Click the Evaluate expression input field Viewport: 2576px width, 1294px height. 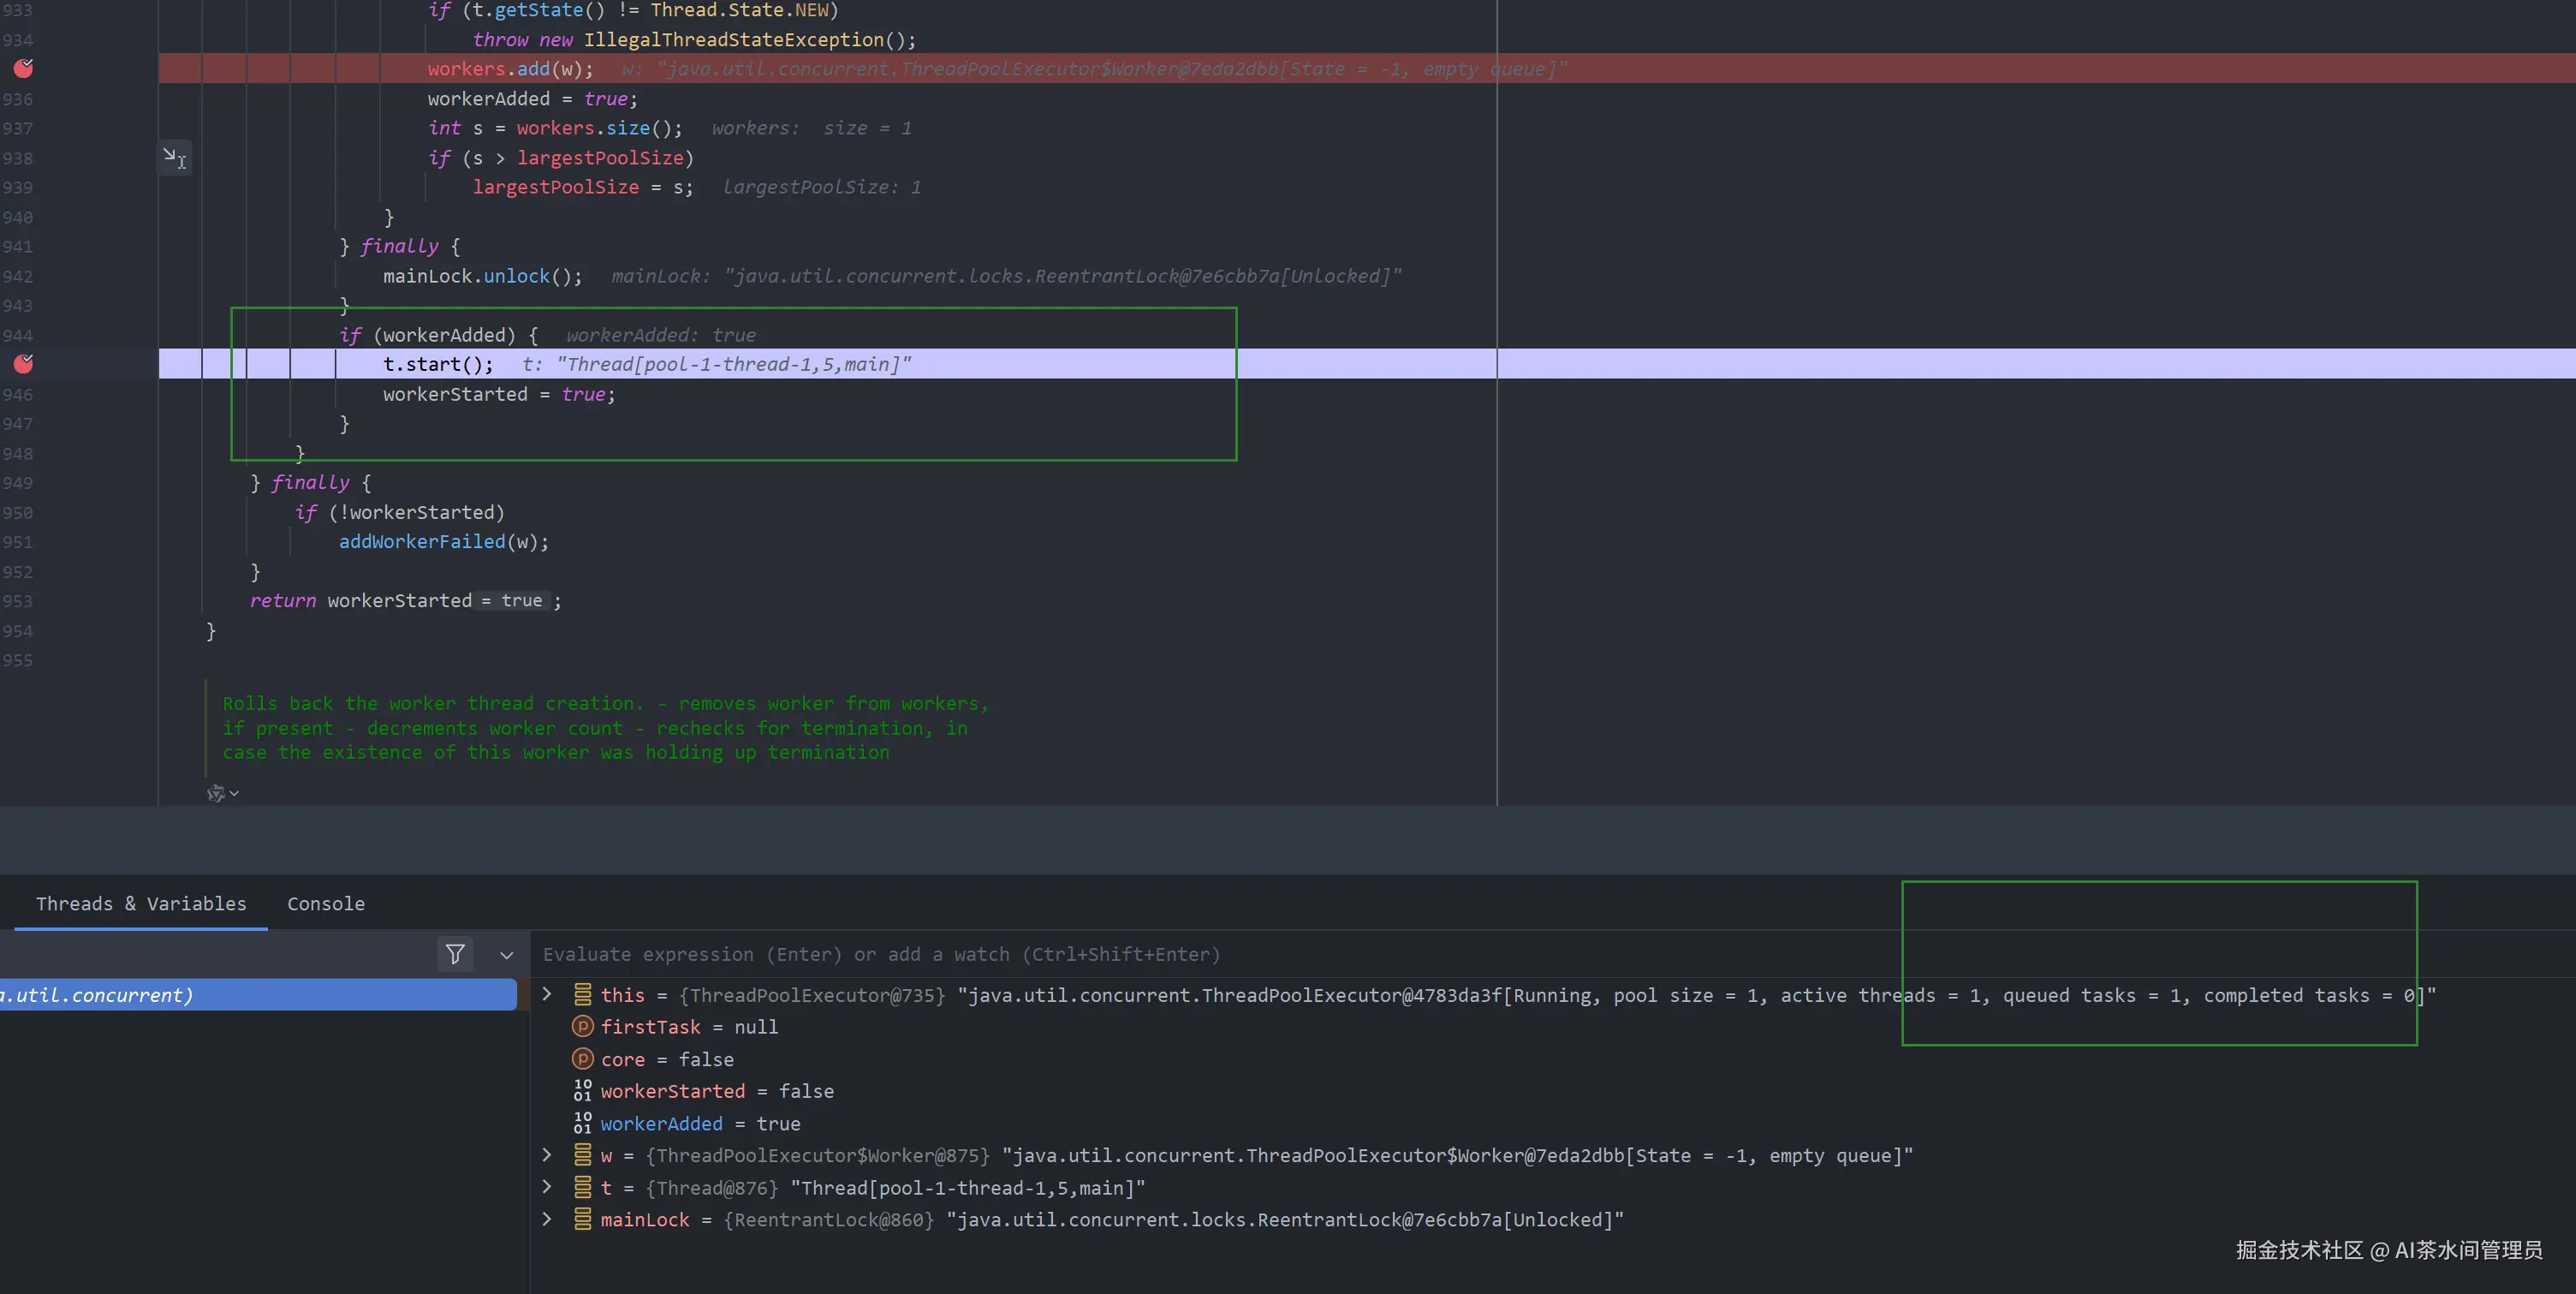880,954
